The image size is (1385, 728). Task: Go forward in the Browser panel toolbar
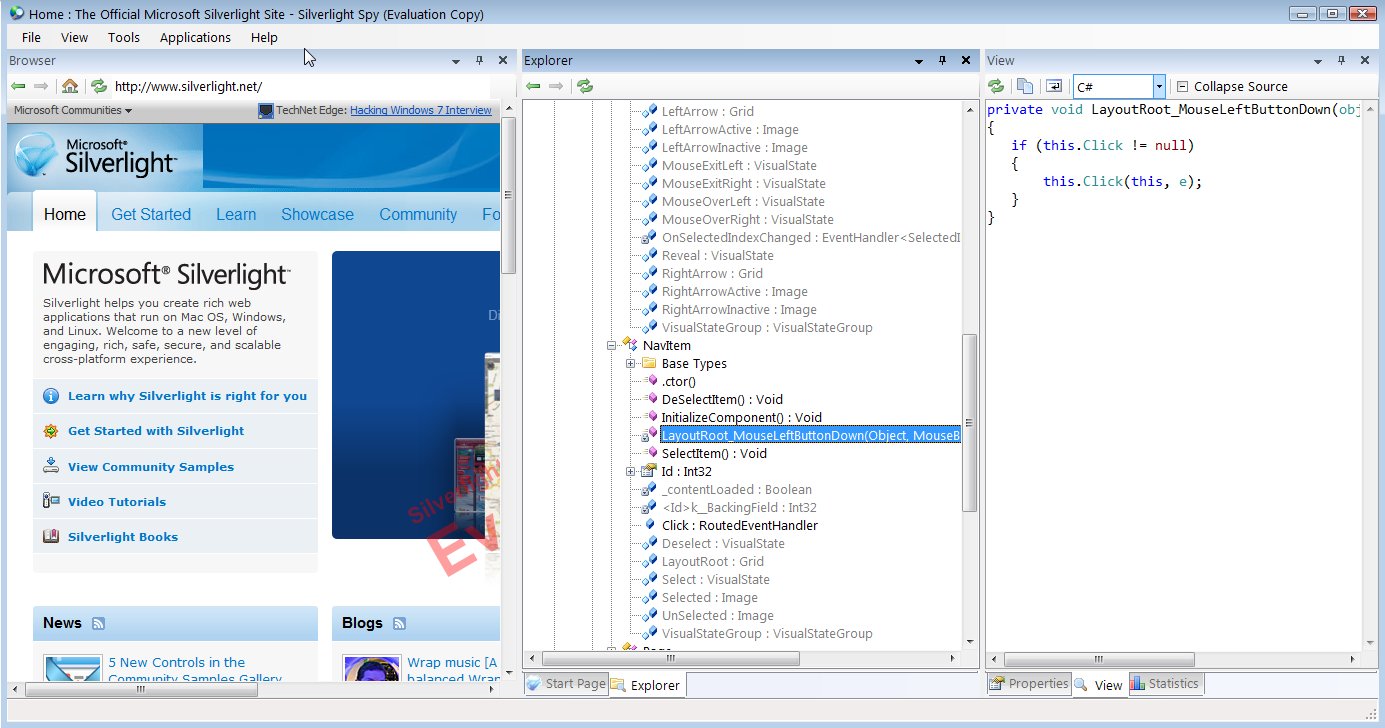click(41, 86)
